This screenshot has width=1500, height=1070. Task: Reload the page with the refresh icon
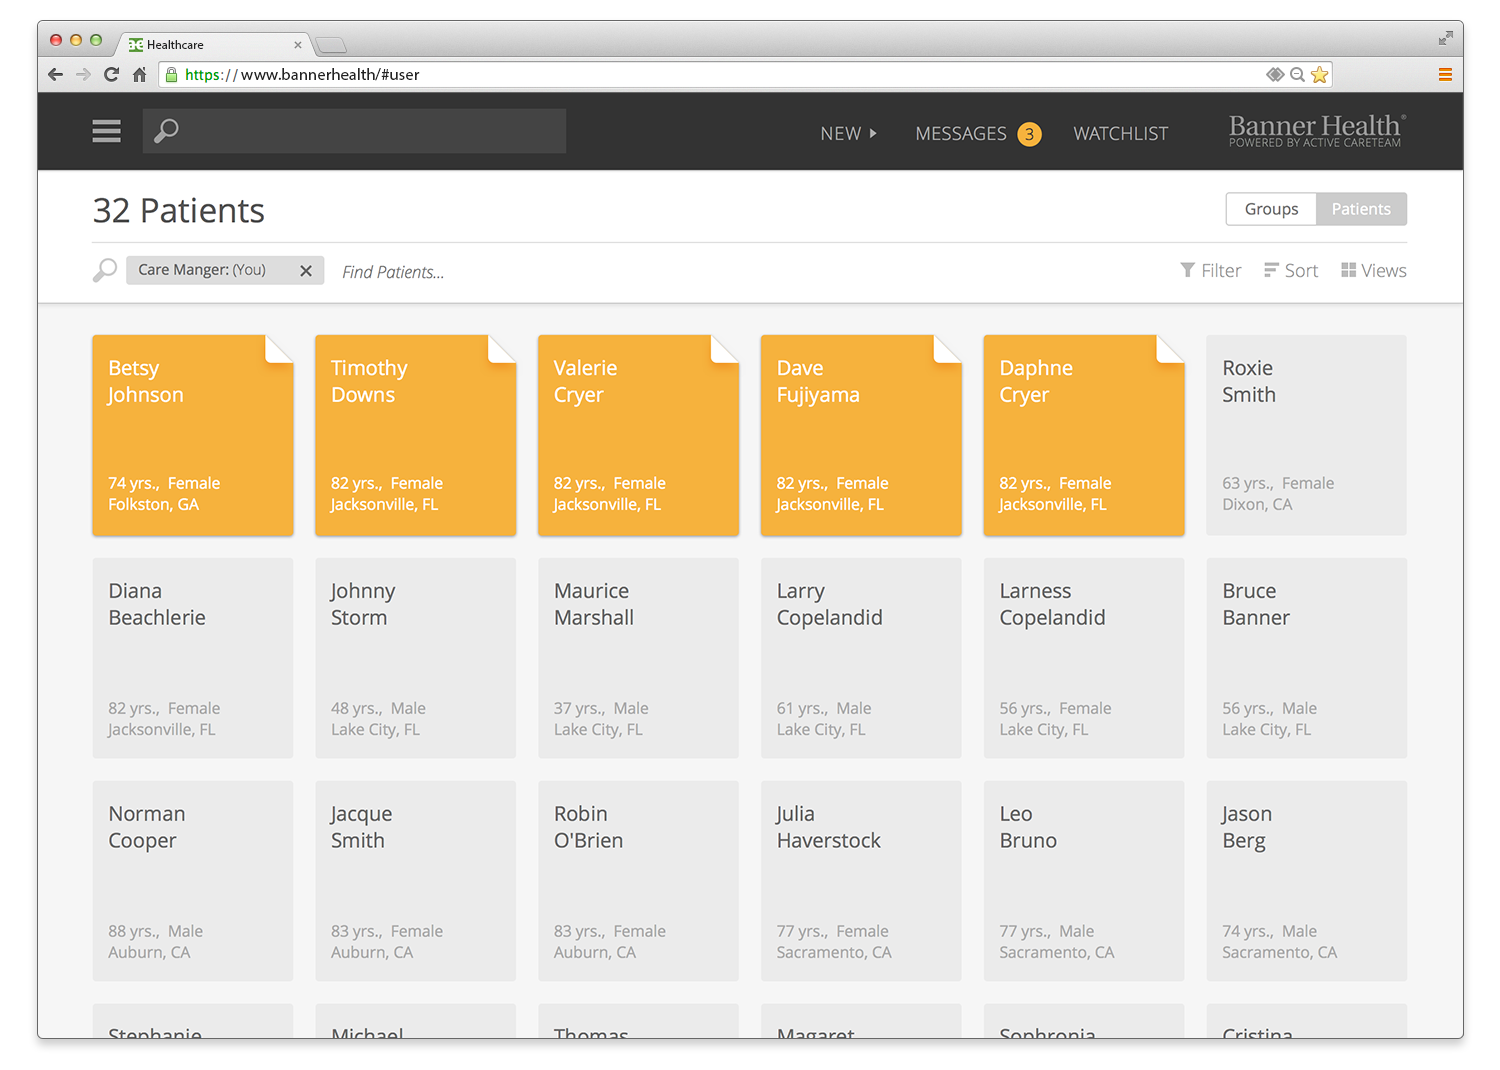111,74
